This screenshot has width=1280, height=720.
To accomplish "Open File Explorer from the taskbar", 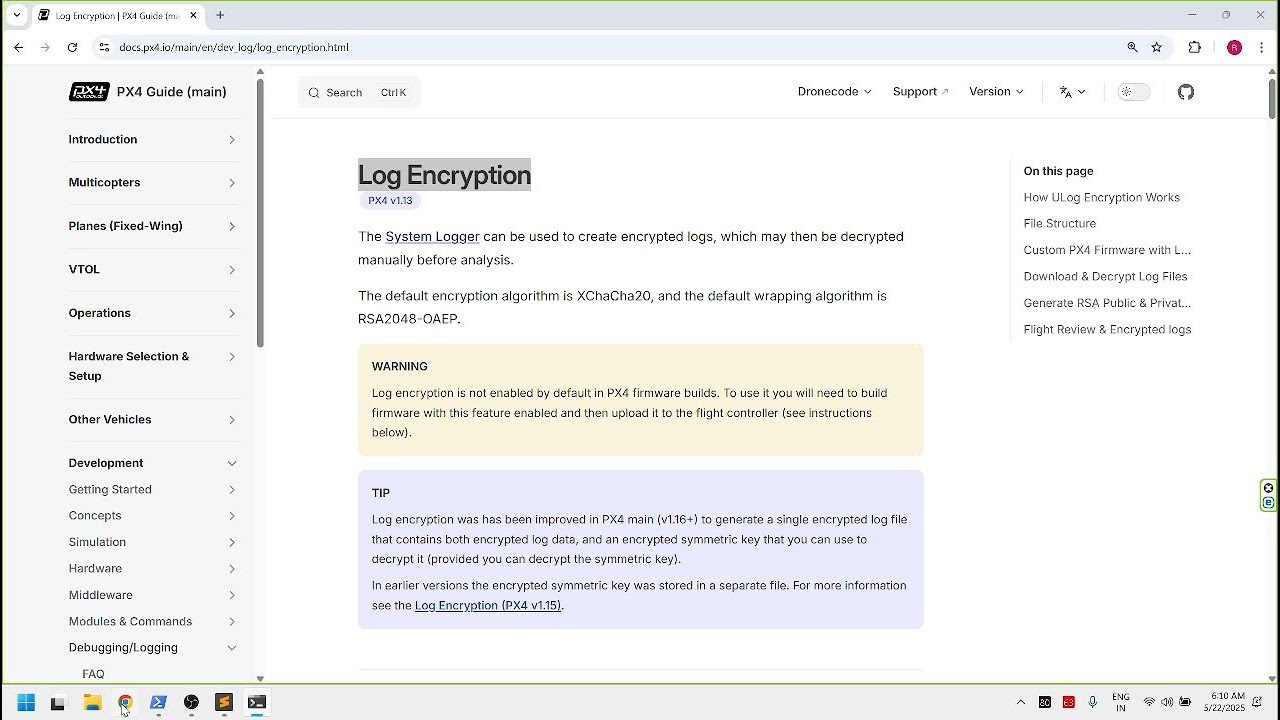I will [x=92, y=703].
